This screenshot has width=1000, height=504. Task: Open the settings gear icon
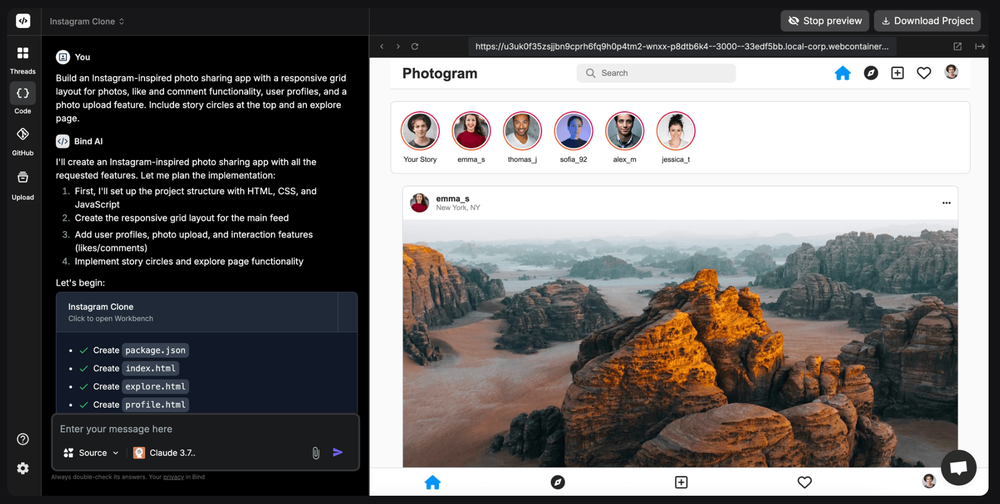click(23, 468)
